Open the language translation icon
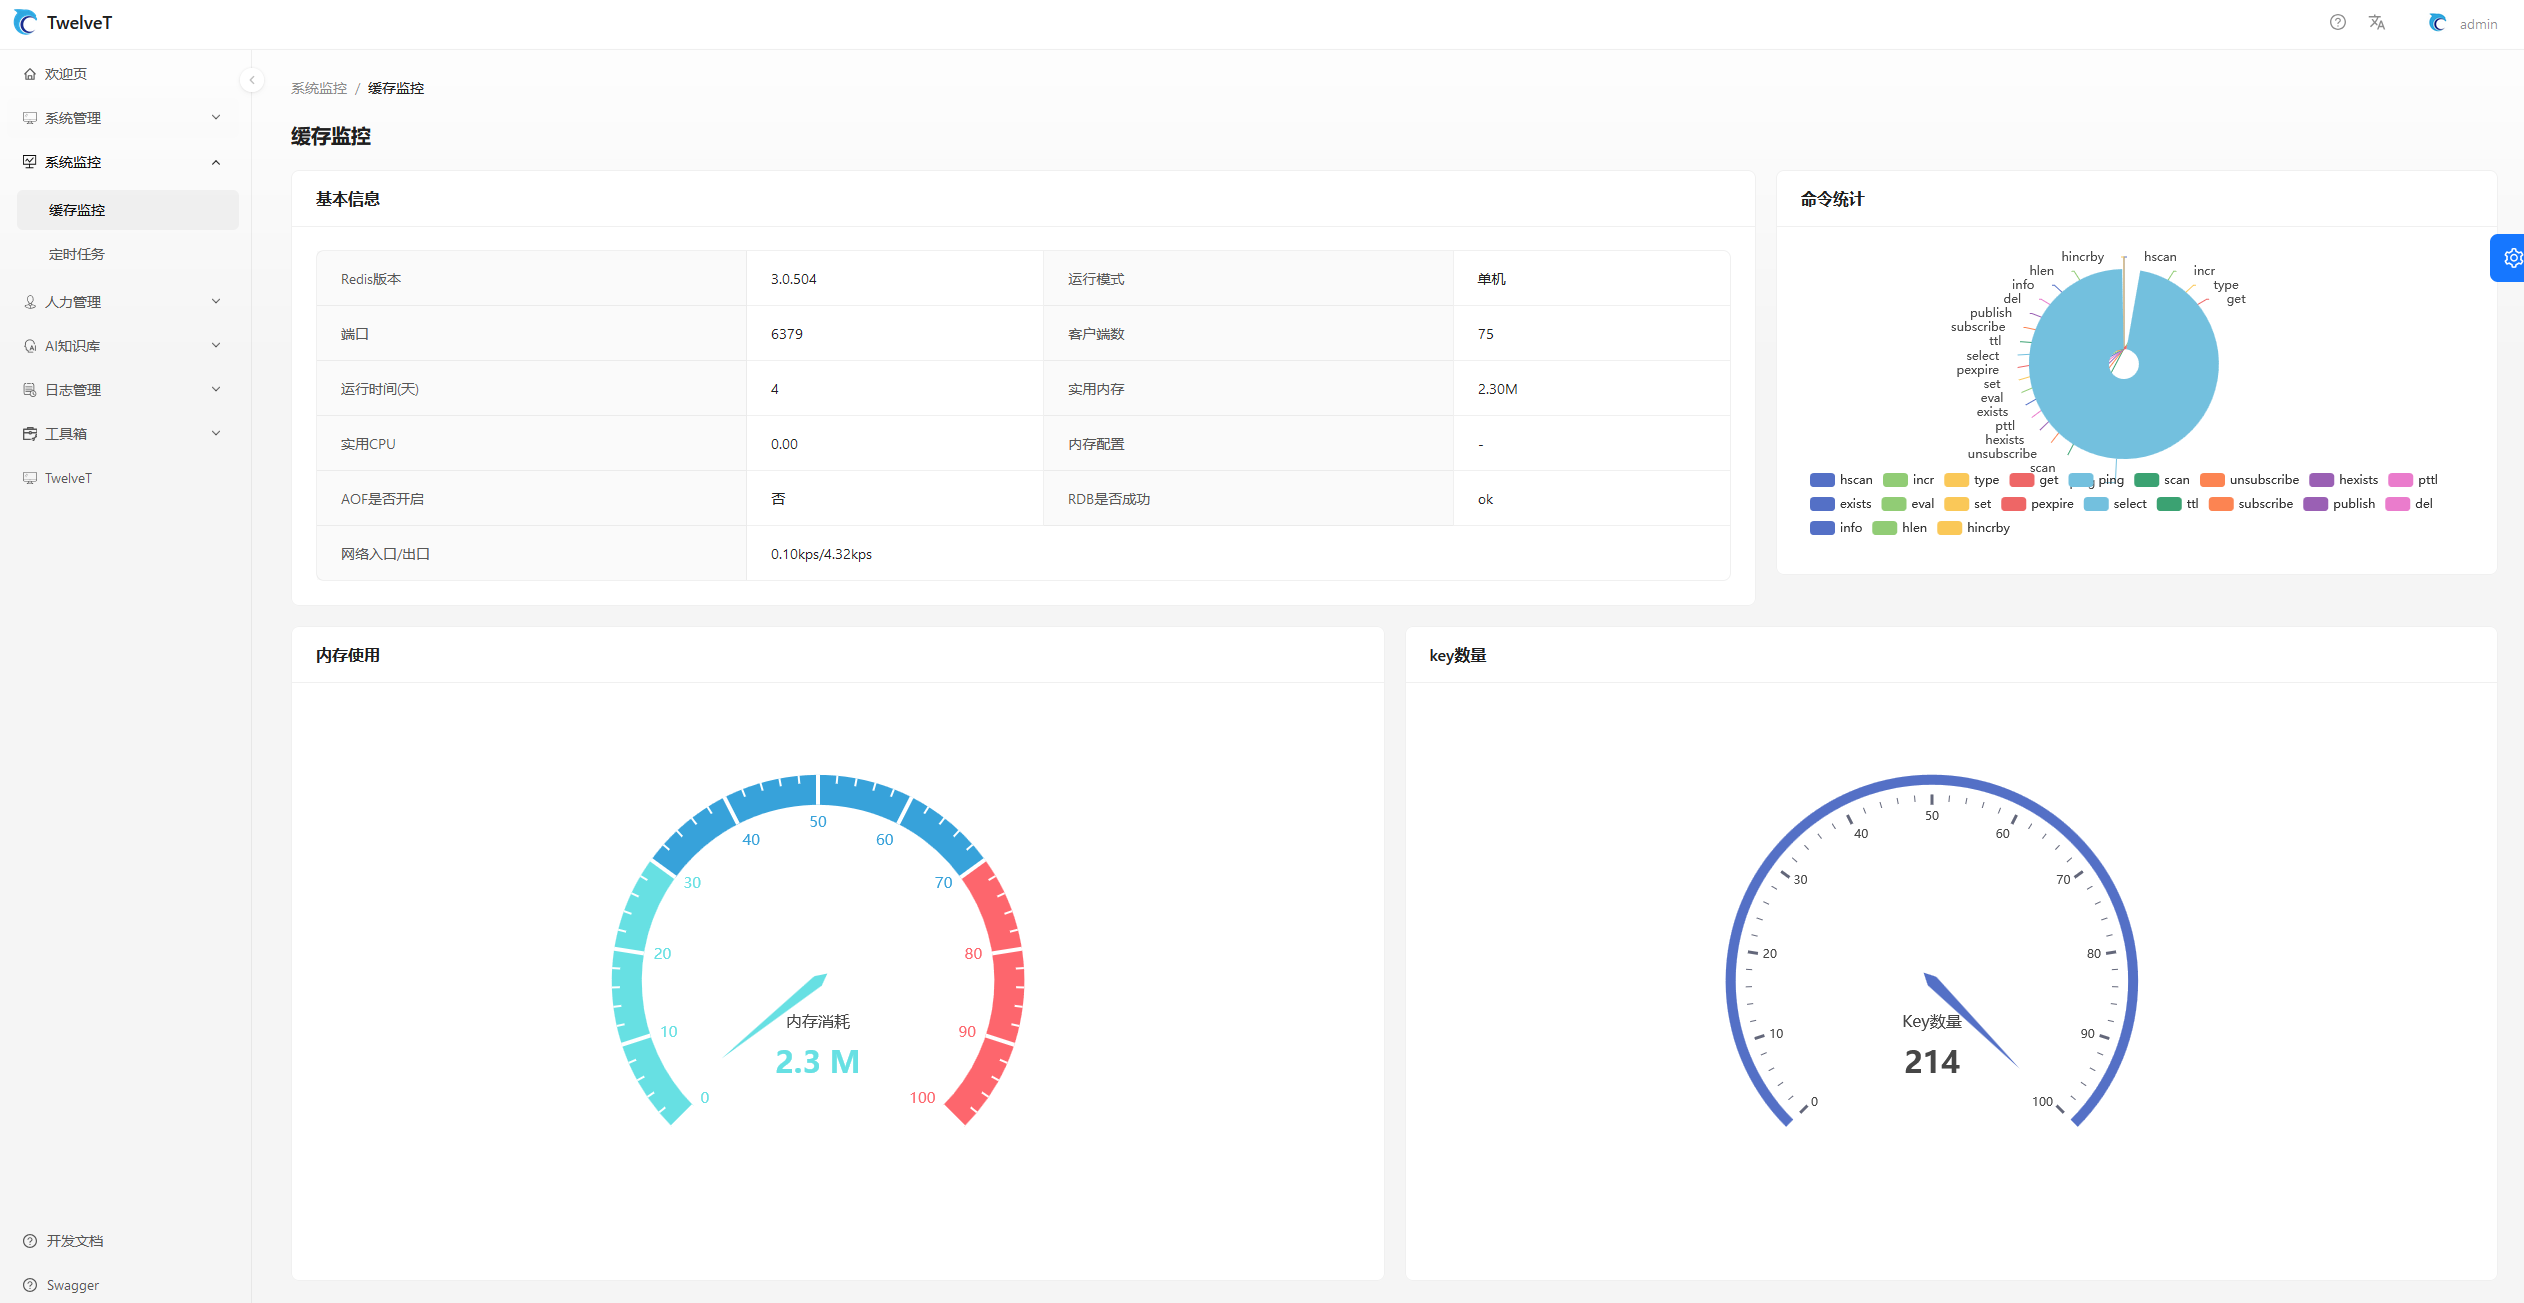 coord(2377,22)
